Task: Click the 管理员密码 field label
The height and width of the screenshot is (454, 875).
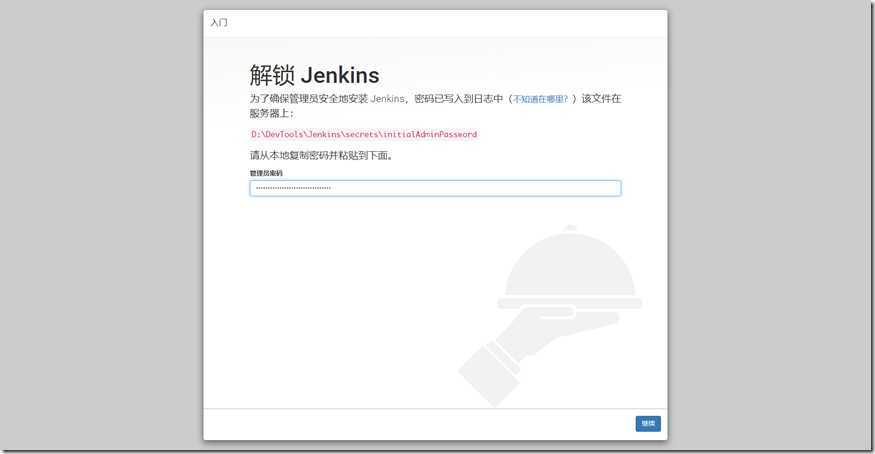Action: tap(266, 173)
